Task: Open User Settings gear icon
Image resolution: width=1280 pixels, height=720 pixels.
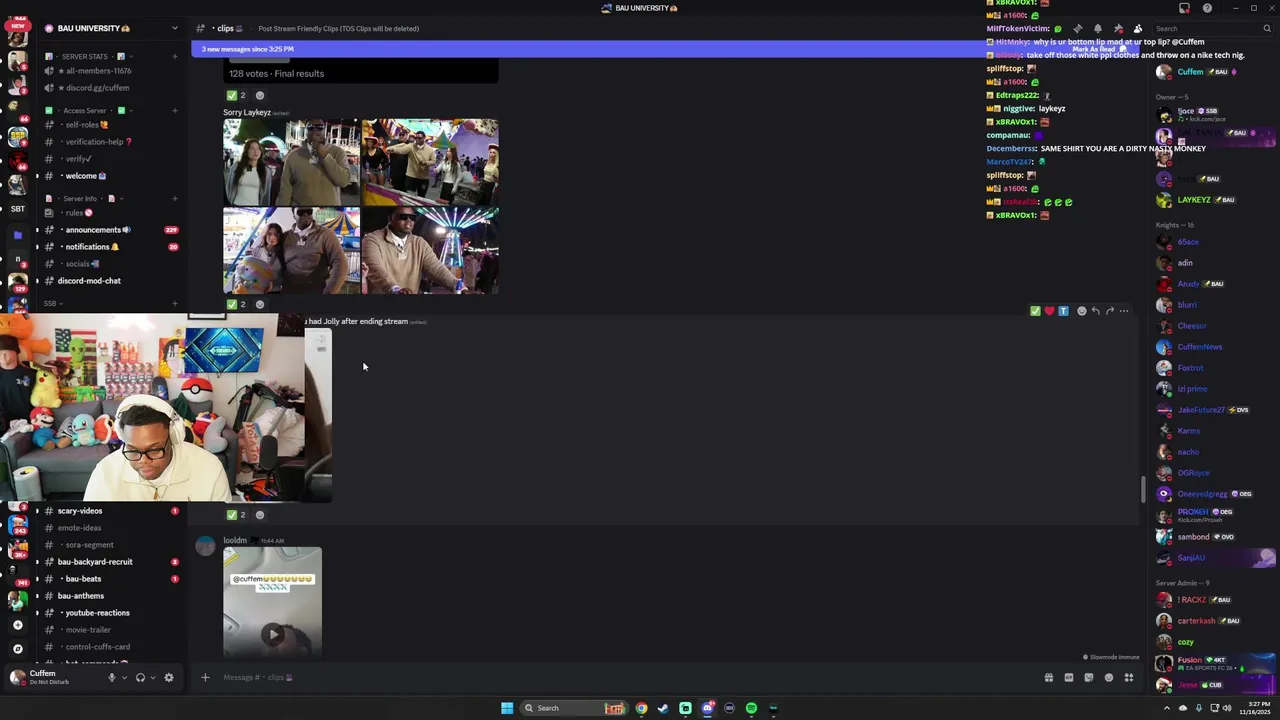Action: tap(169, 677)
